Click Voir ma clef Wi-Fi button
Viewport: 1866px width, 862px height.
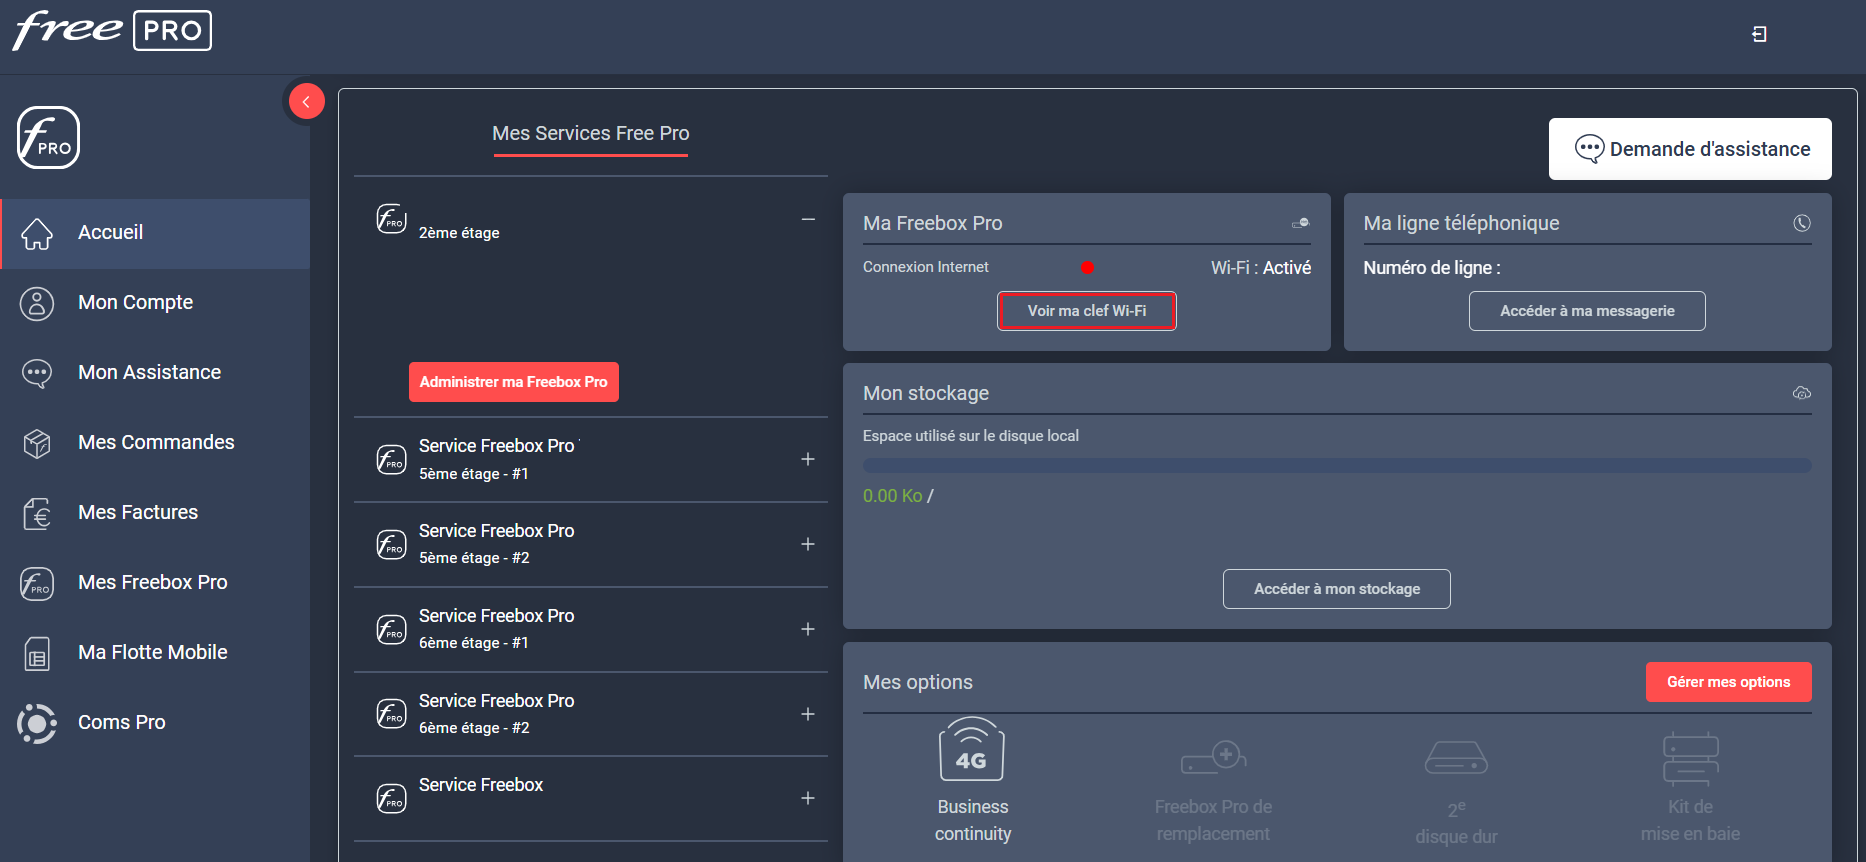[1087, 311]
